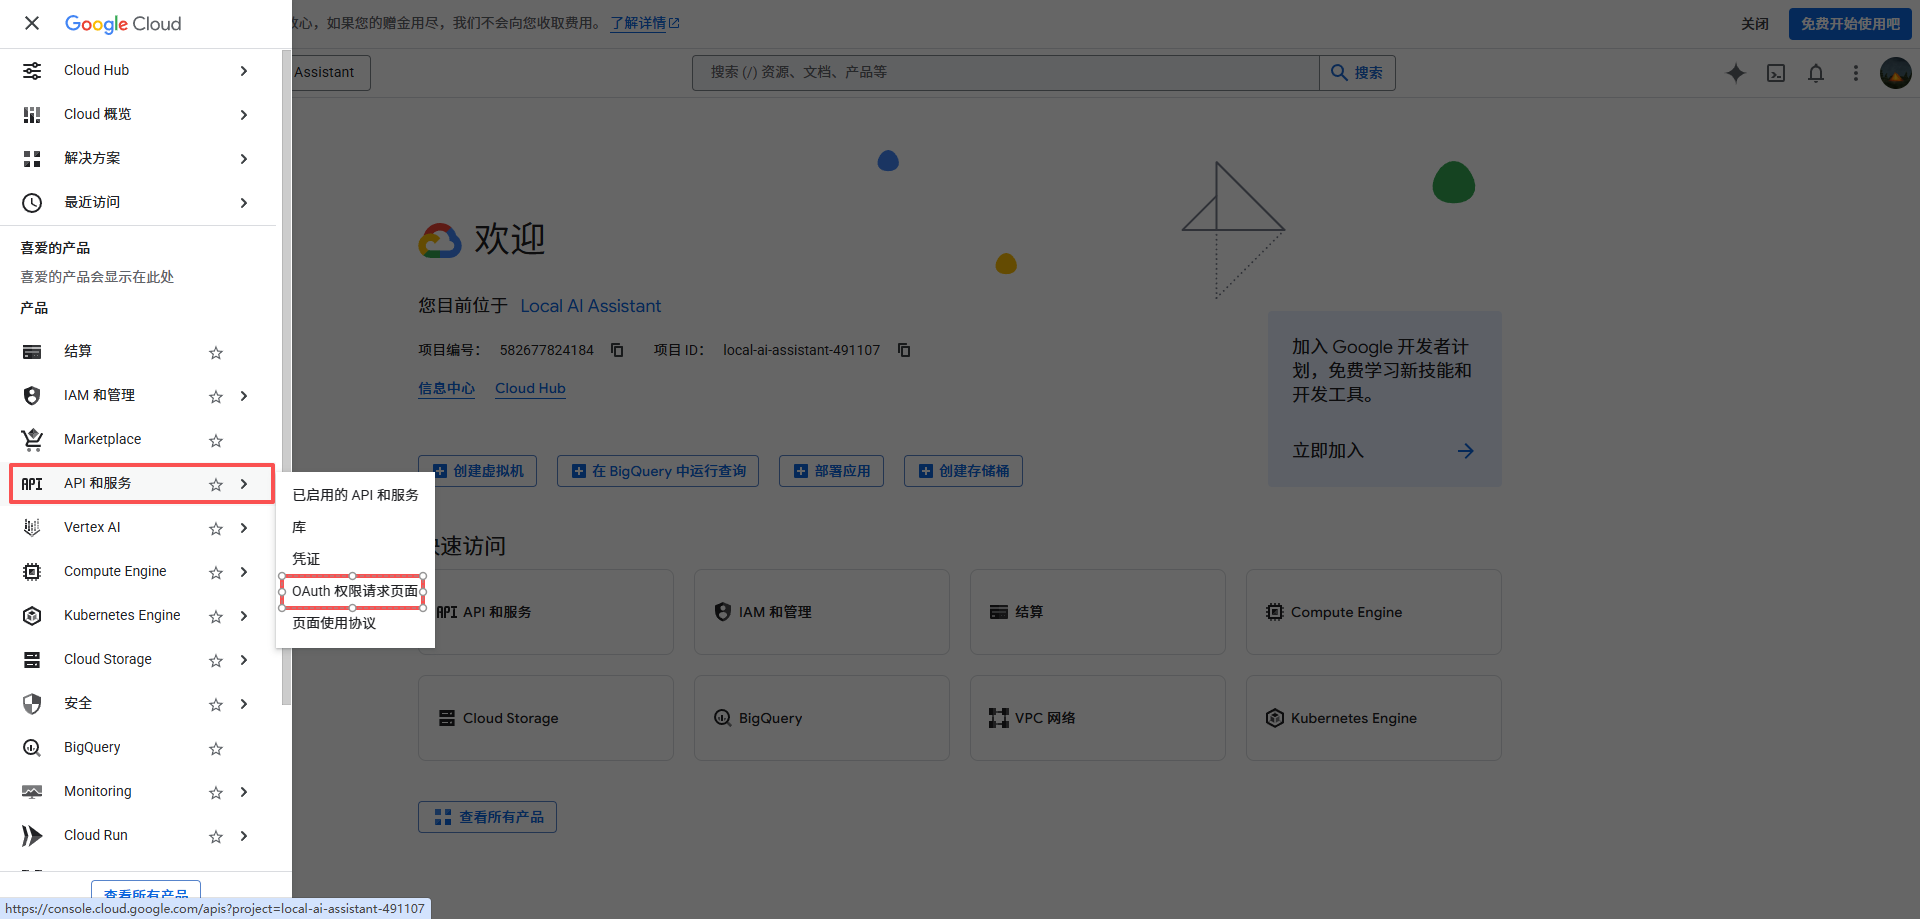The height and width of the screenshot is (919, 1920).
Task: Expand the Cloud 概览 submenu chevron
Action: pyautogui.click(x=244, y=115)
